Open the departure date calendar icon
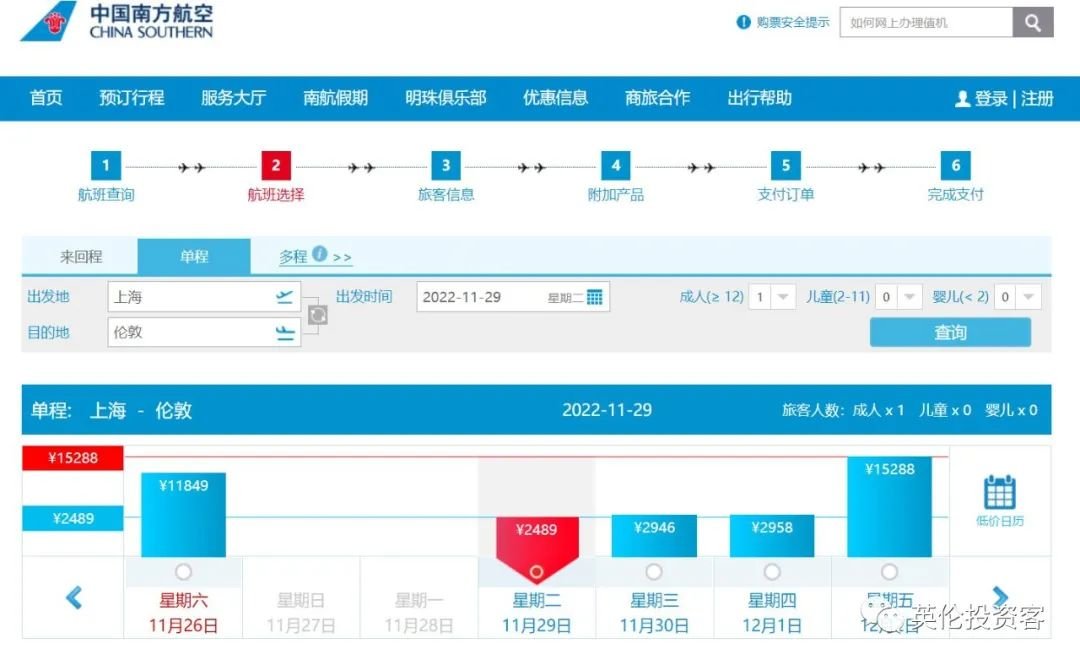The height and width of the screenshot is (665, 1080). pyautogui.click(x=595, y=297)
